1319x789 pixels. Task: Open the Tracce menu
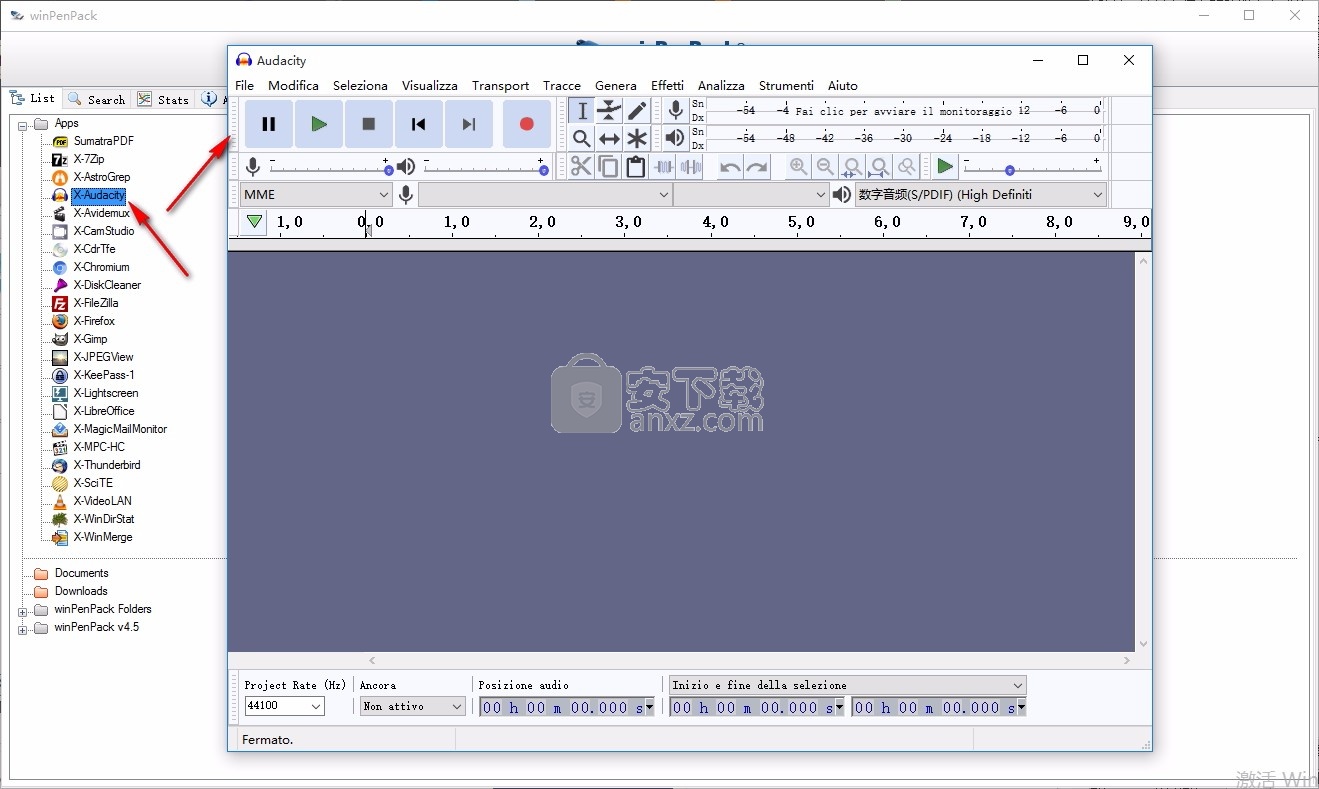point(562,85)
